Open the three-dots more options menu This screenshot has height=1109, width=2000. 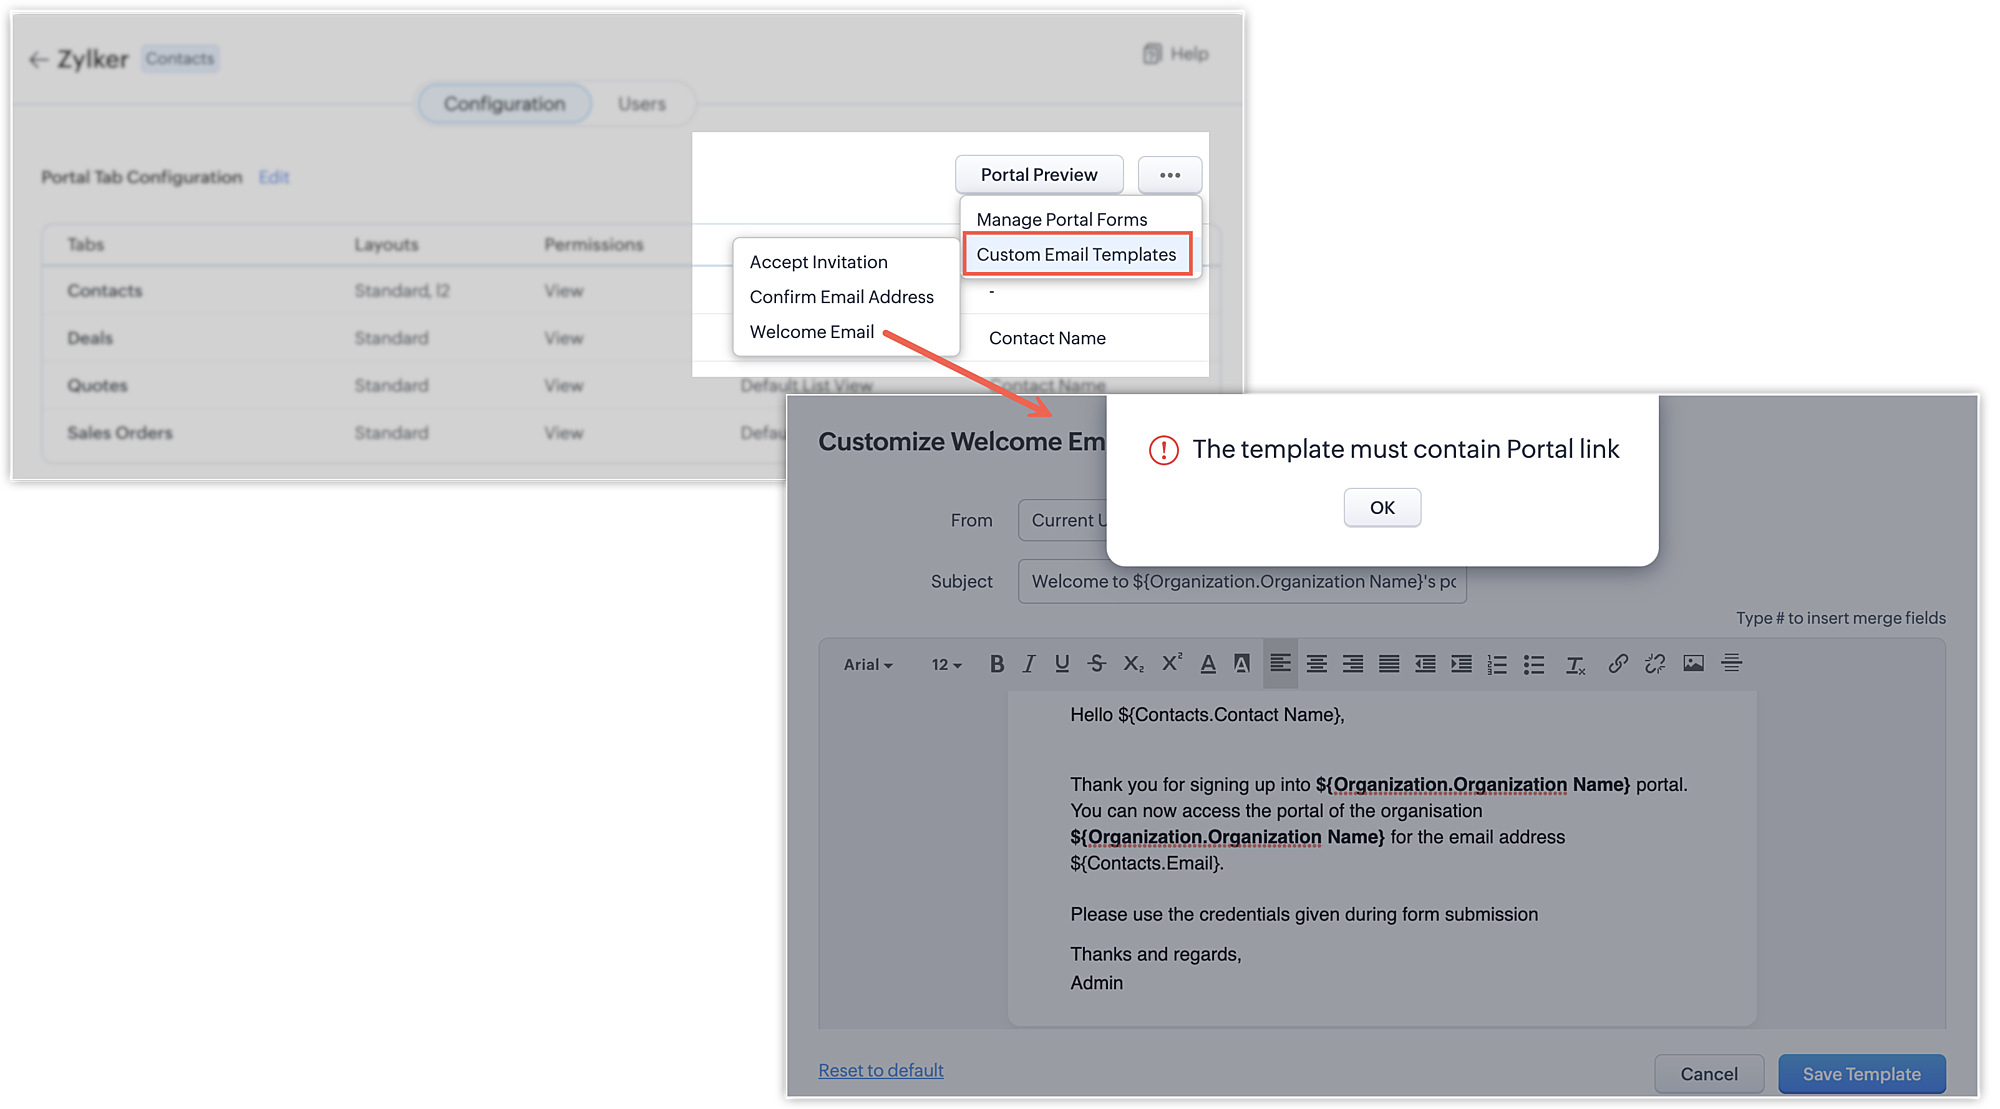point(1170,175)
